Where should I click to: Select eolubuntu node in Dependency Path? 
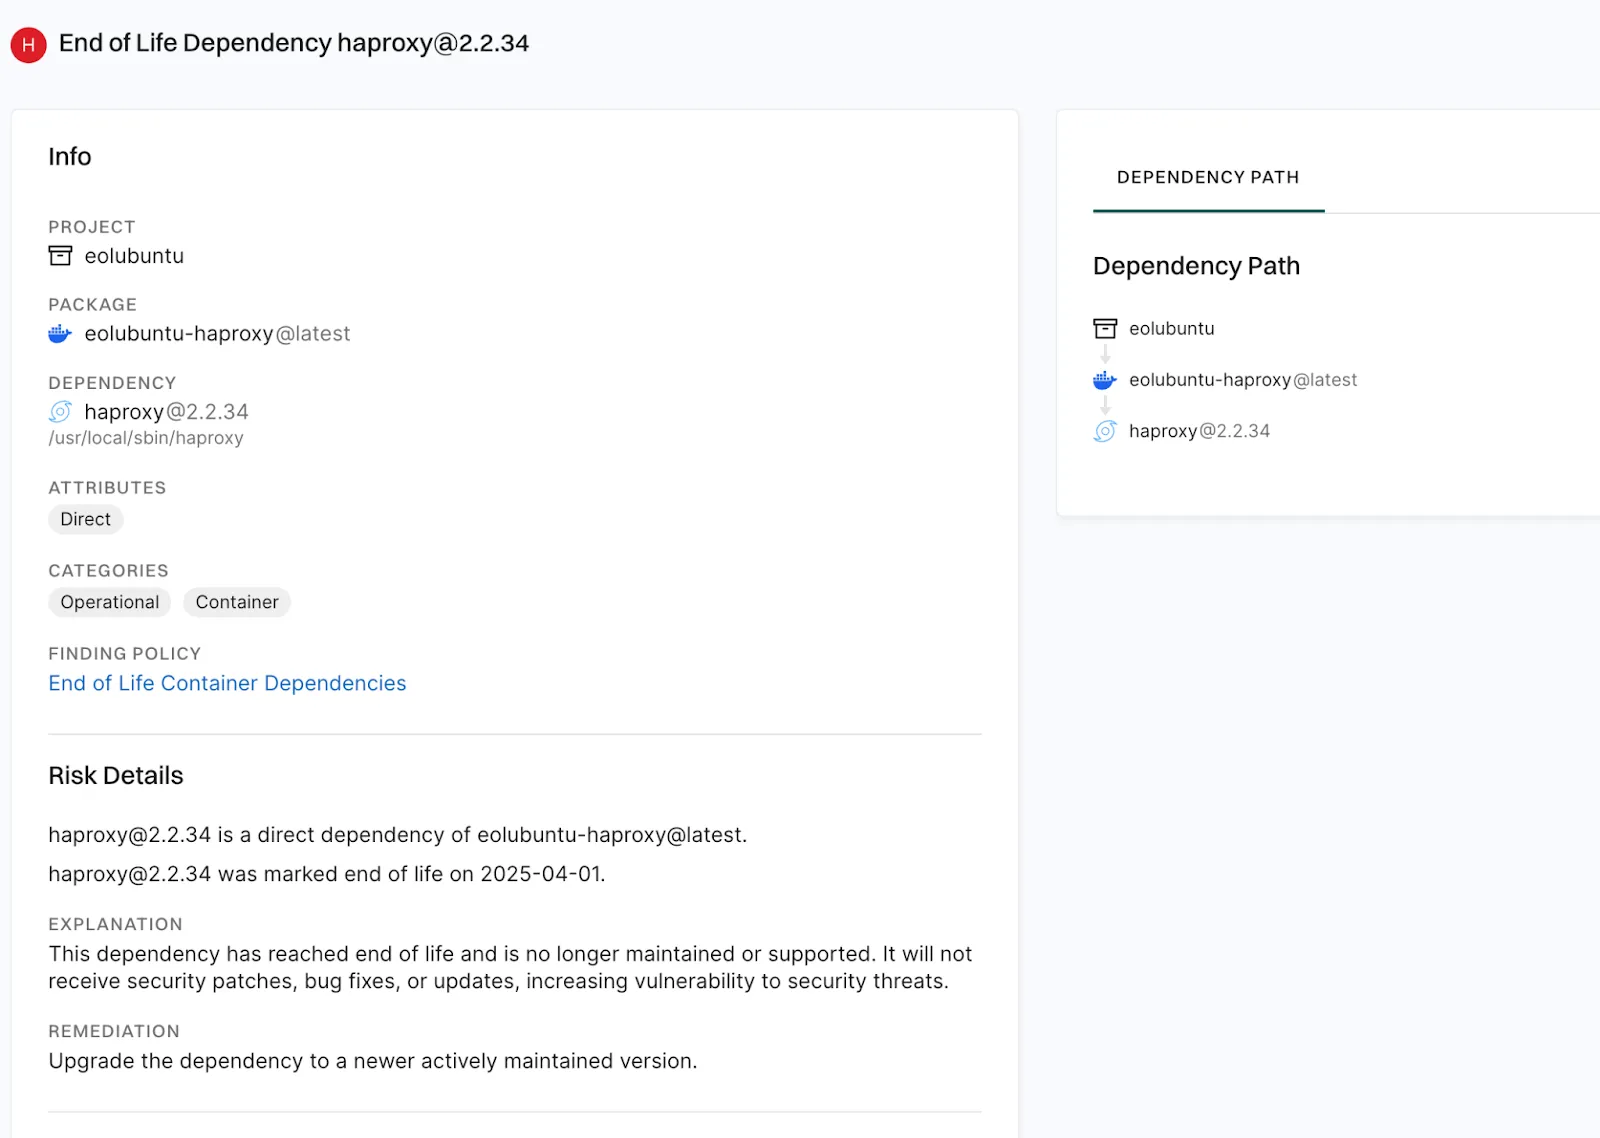tap(1172, 329)
